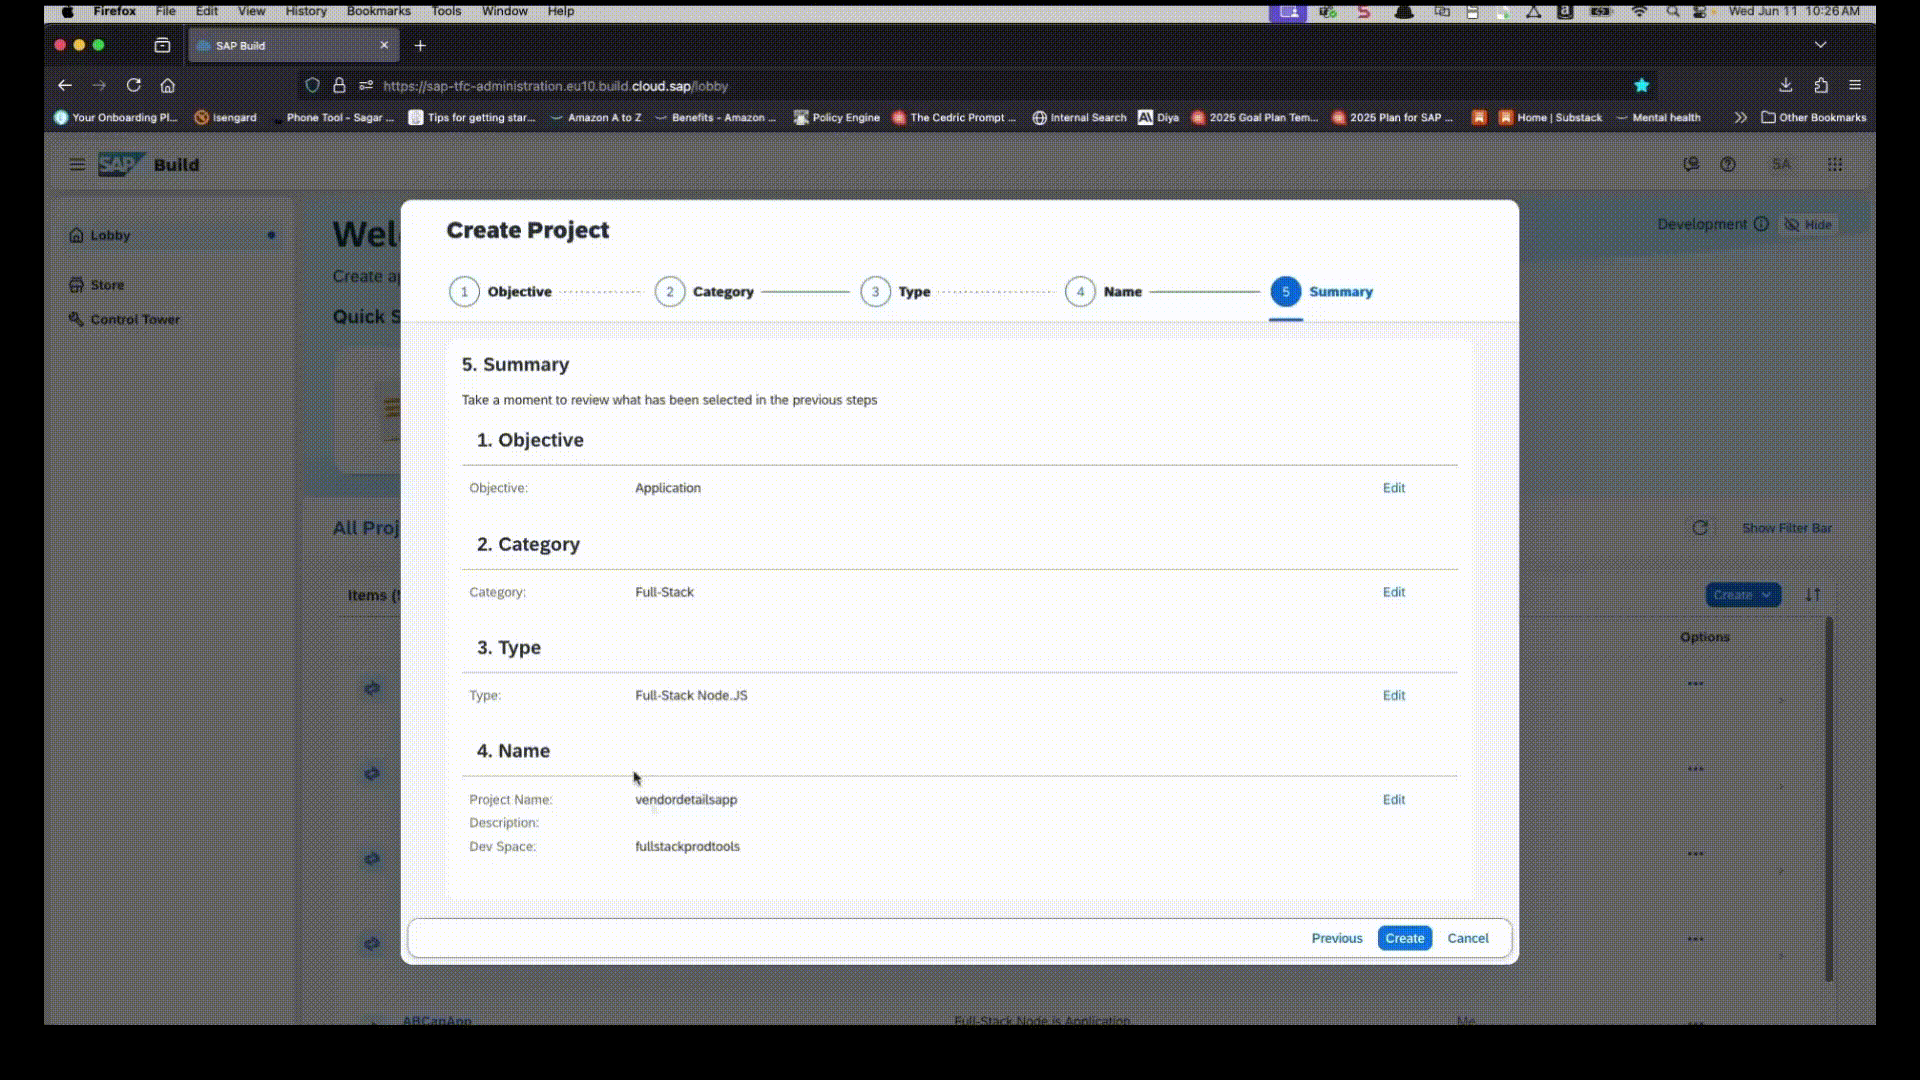
Task: Open the Bookmarks menu in menu bar
Action: tap(378, 11)
